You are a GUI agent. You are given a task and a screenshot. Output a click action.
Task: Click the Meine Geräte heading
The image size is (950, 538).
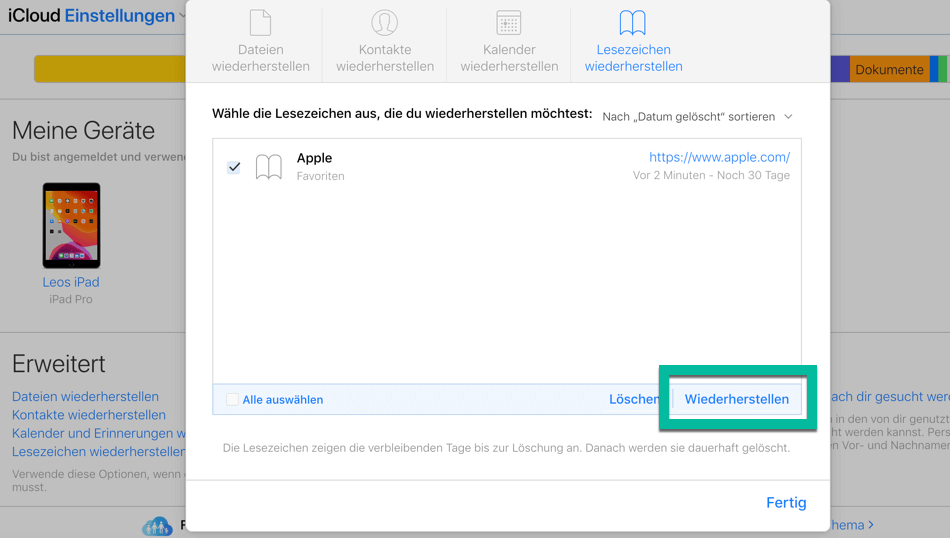pyautogui.click(x=84, y=131)
